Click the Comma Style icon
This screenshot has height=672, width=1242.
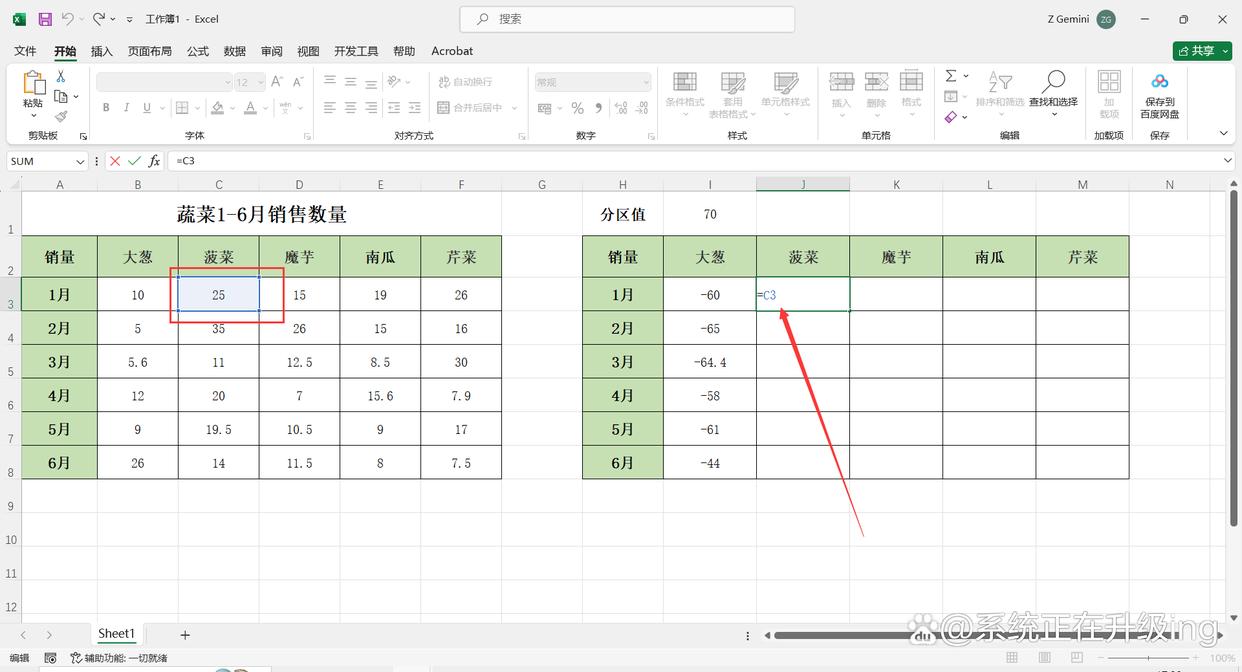pyautogui.click(x=596, y=108)
